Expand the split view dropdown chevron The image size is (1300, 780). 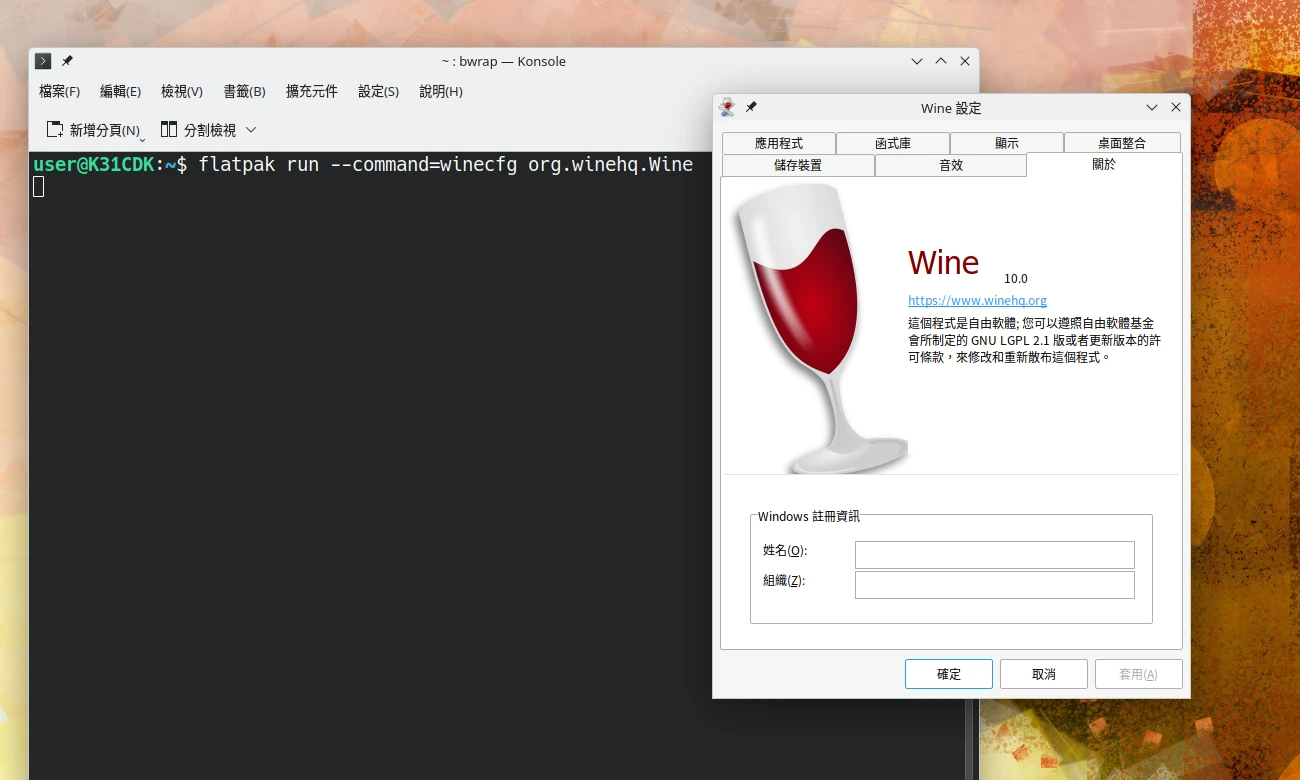[x=251, y=130]
